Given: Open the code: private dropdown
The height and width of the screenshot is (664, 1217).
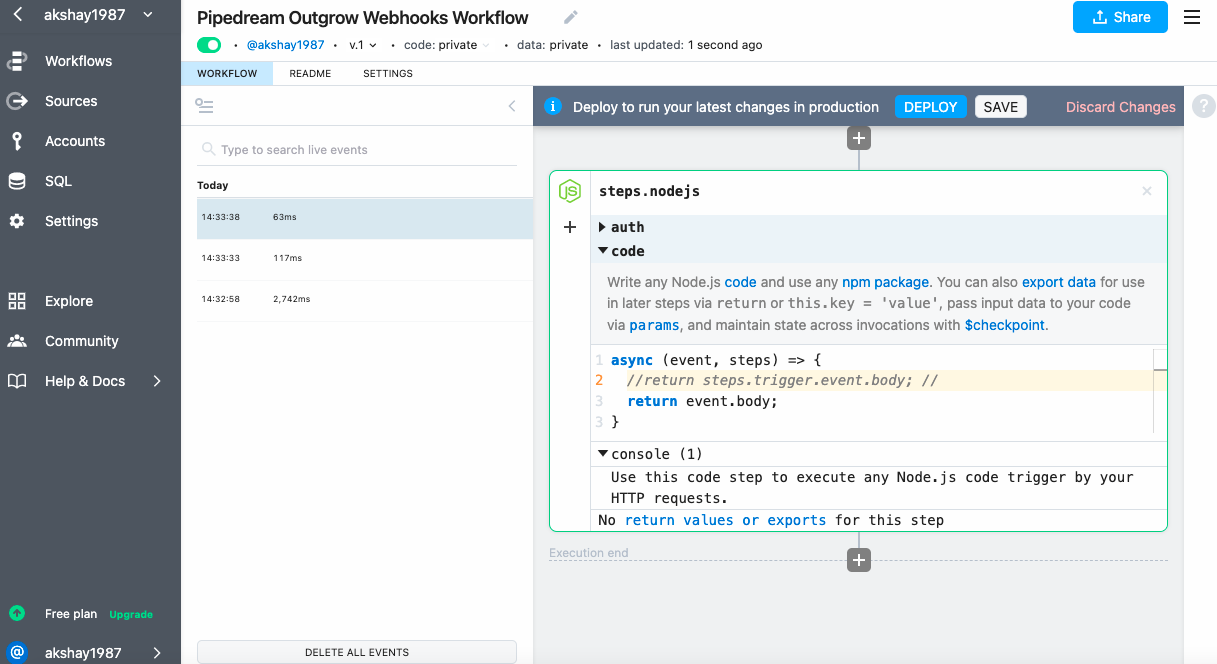Looking at the screenshot, I should tap(447, 45).
